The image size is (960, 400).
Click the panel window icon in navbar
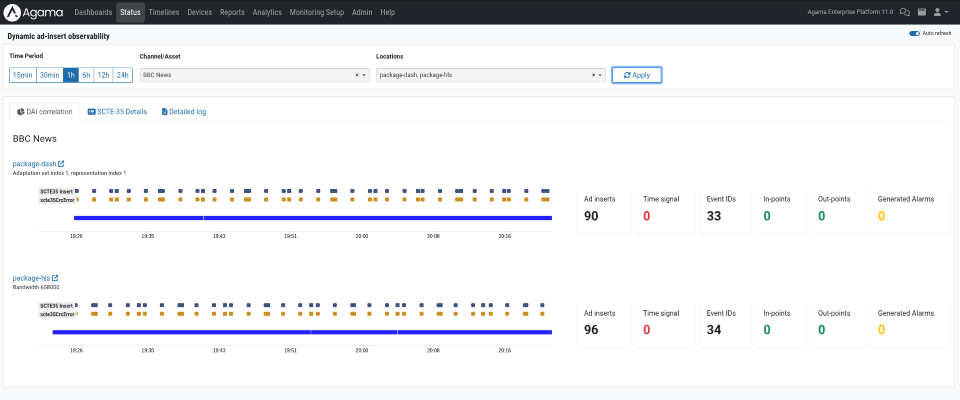pos(922,12)
